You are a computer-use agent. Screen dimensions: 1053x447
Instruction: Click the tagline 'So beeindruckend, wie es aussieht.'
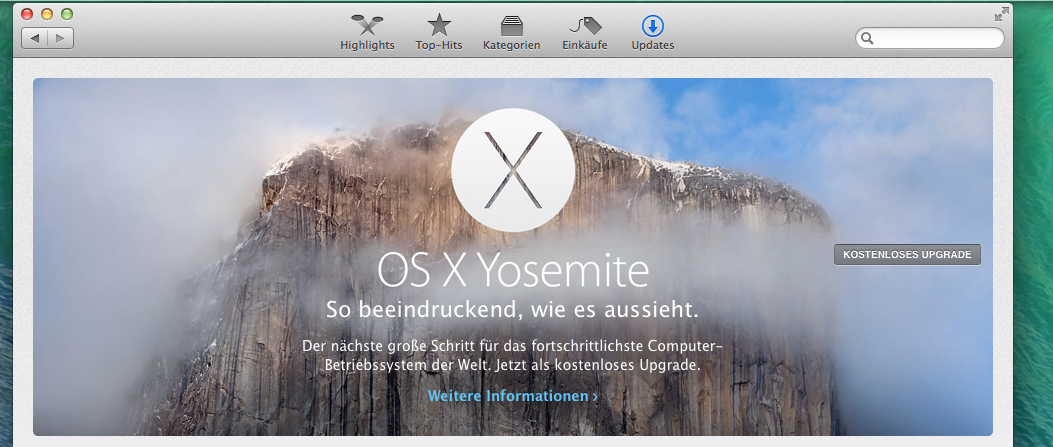(x=512, y=310)
